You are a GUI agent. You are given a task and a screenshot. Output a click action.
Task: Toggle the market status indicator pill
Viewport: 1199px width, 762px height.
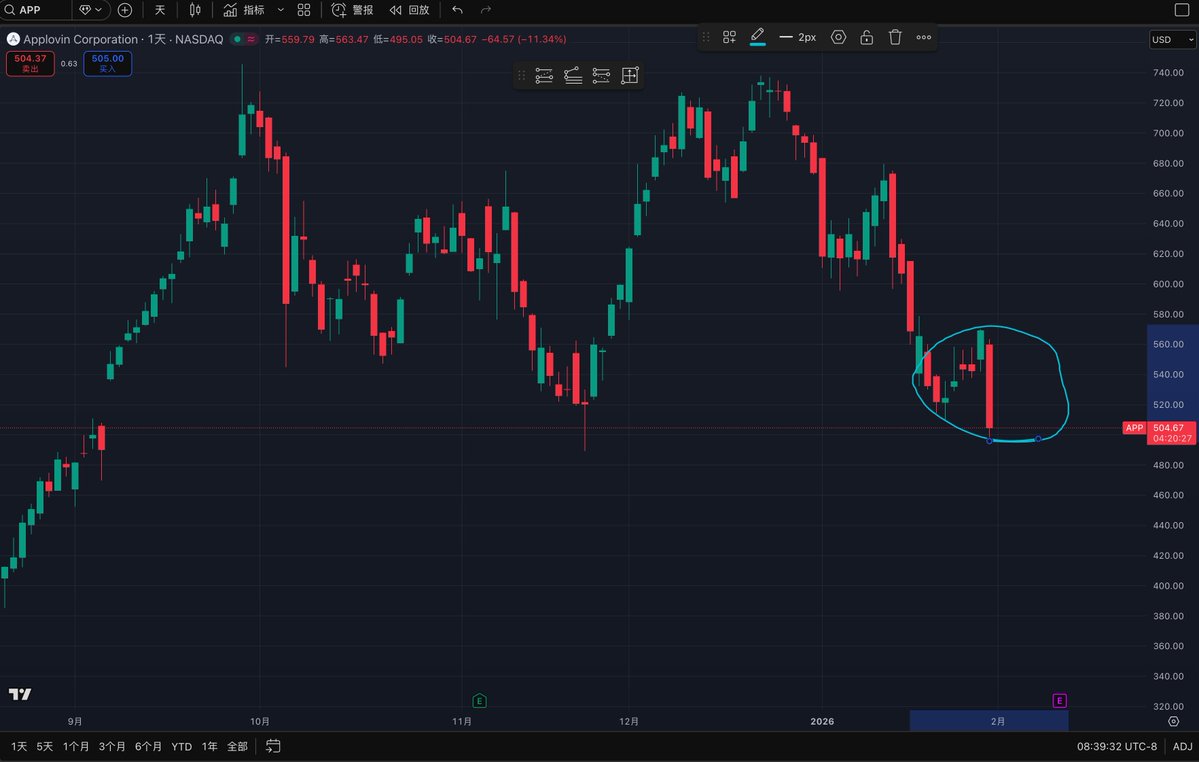243,39
